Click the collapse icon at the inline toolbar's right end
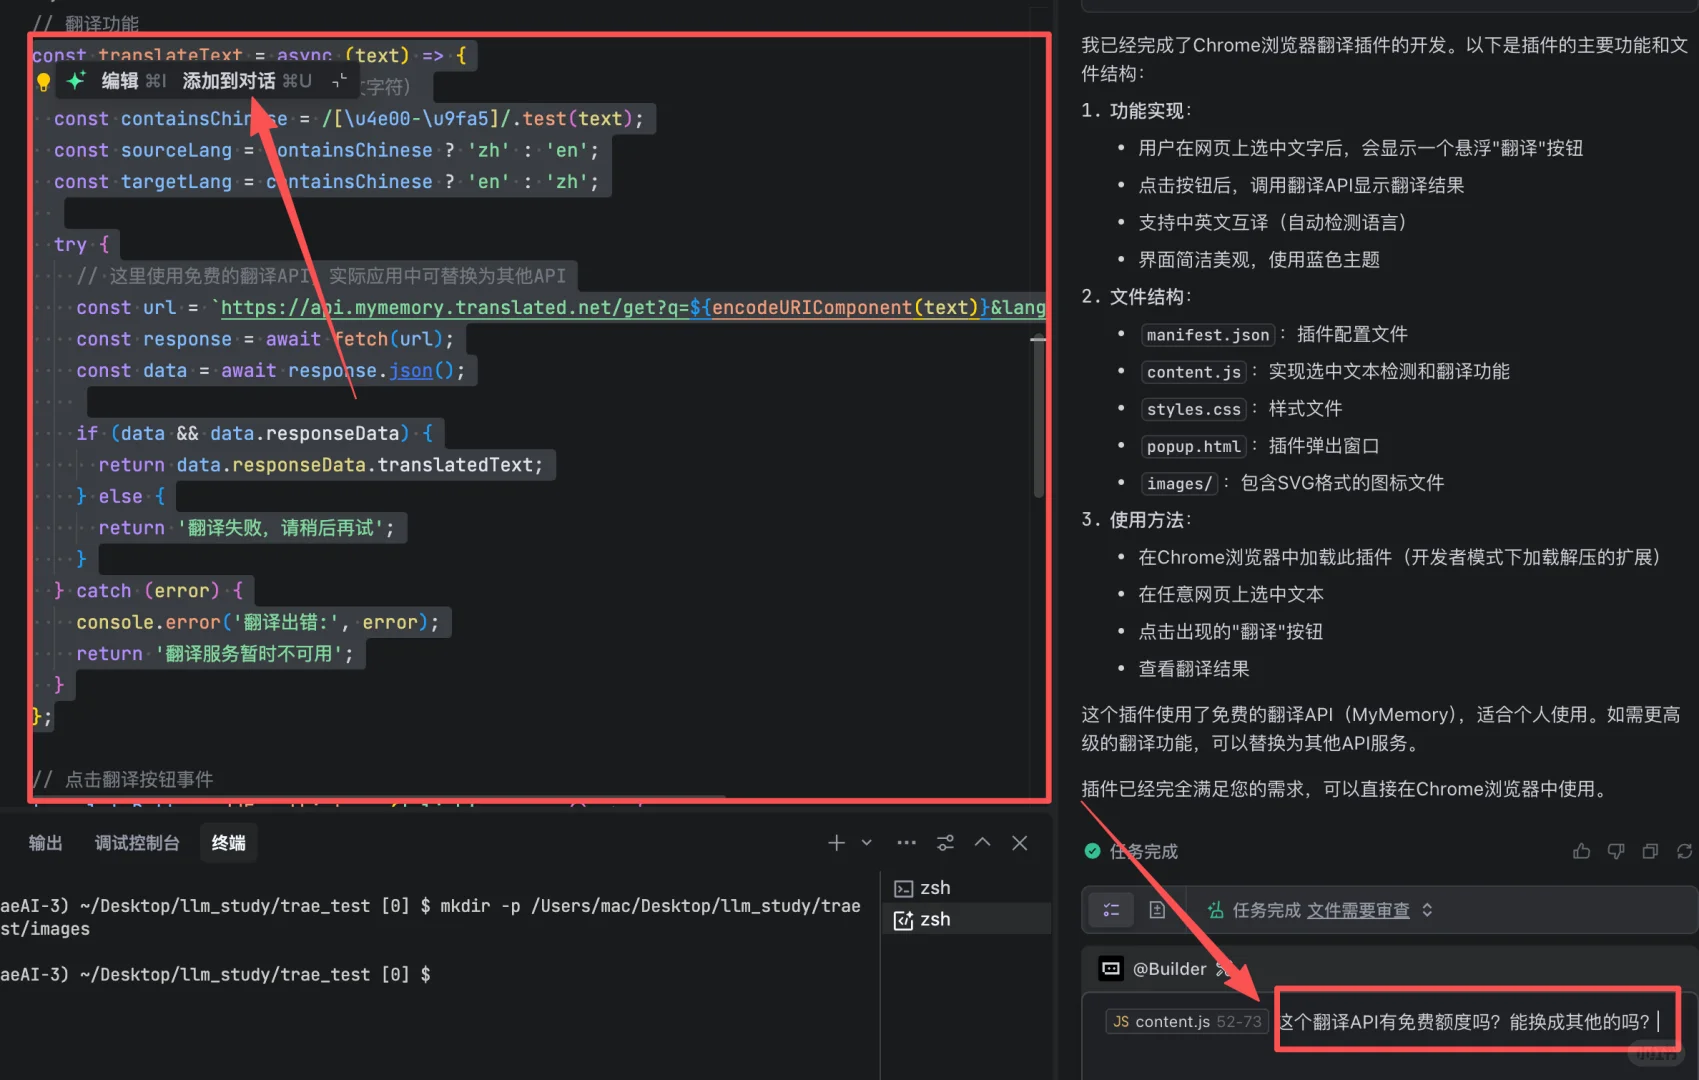The image size is (1699, 1080). click(339, 81)
